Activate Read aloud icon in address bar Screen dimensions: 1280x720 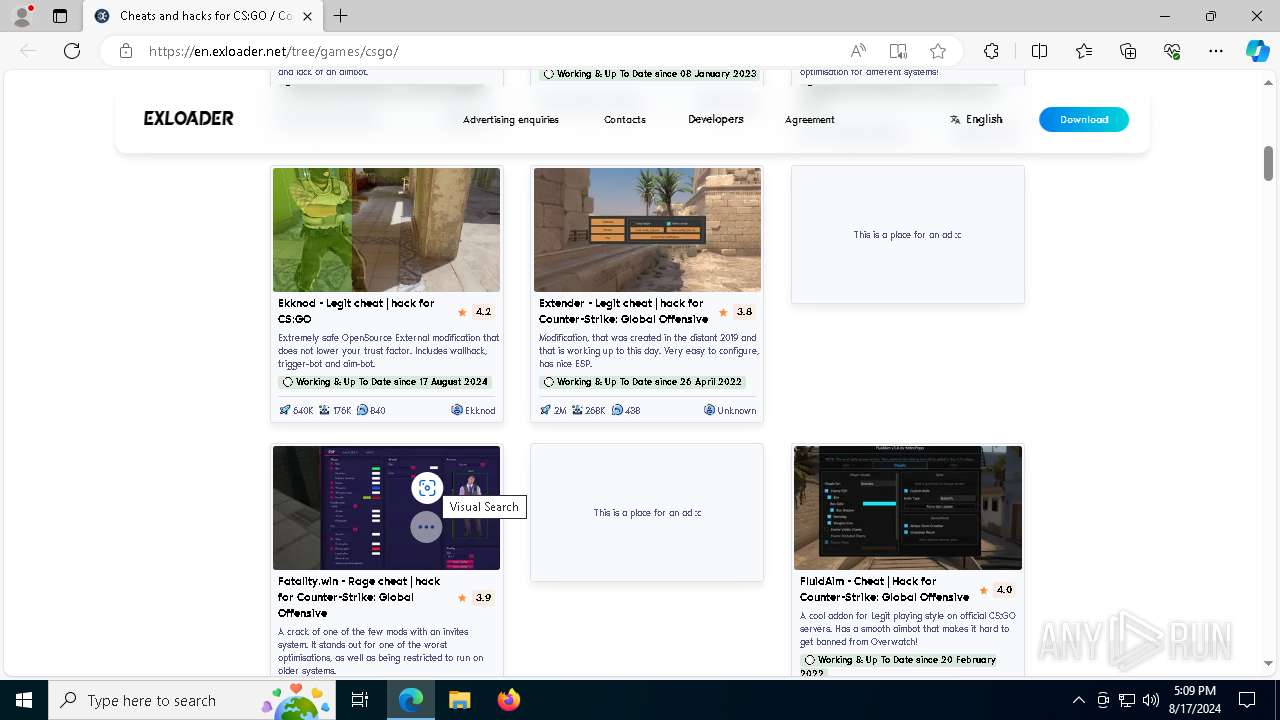point(858,51)
